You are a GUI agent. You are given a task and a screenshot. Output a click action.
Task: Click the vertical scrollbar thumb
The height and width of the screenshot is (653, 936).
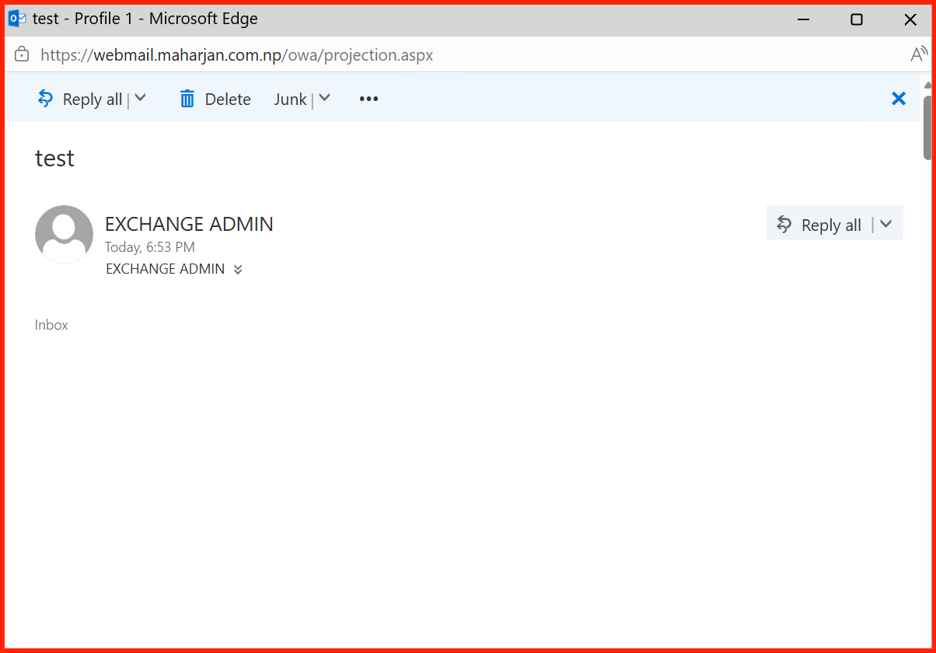927,127
